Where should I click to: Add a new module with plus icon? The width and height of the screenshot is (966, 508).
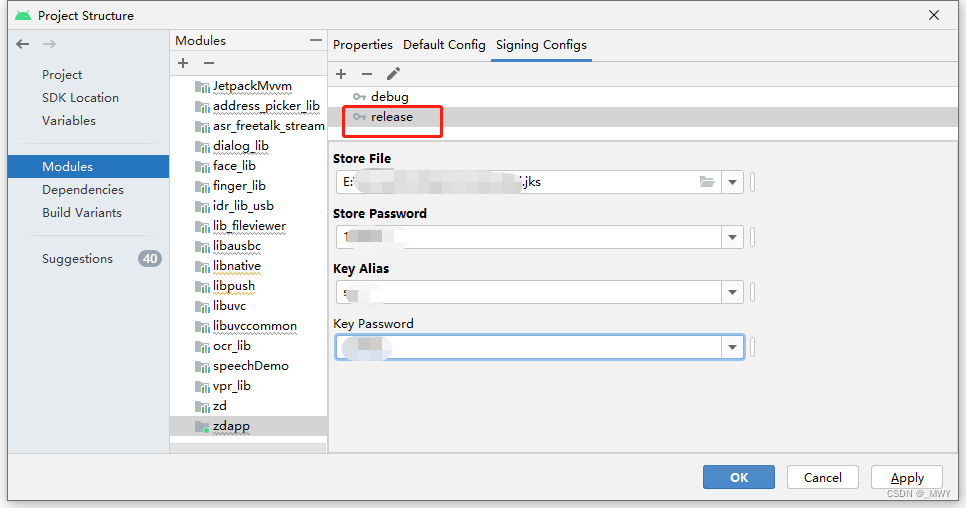coord(183,63)
